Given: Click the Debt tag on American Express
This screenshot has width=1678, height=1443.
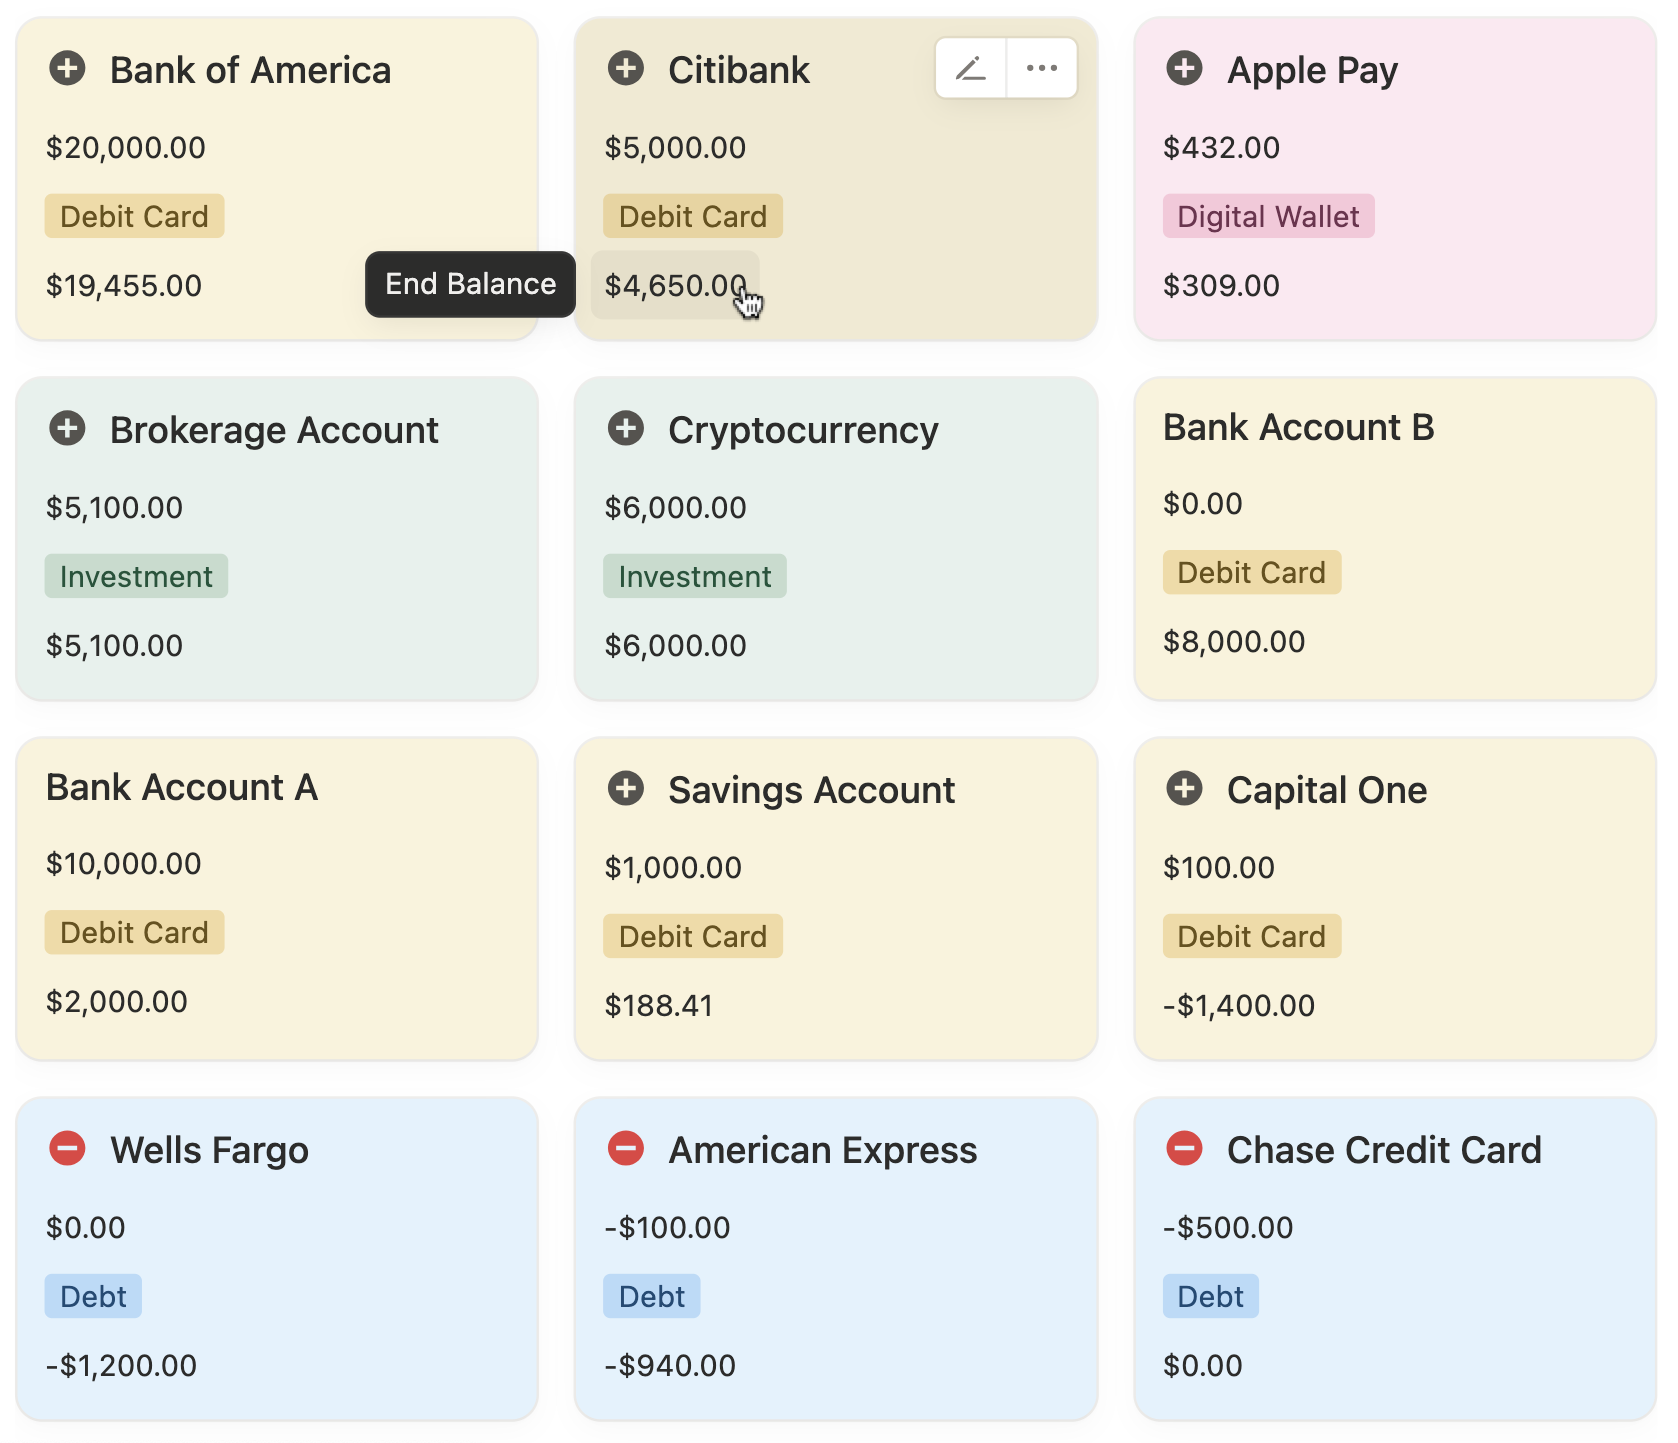Looking at the screenshot, I should pos(651,1296).
